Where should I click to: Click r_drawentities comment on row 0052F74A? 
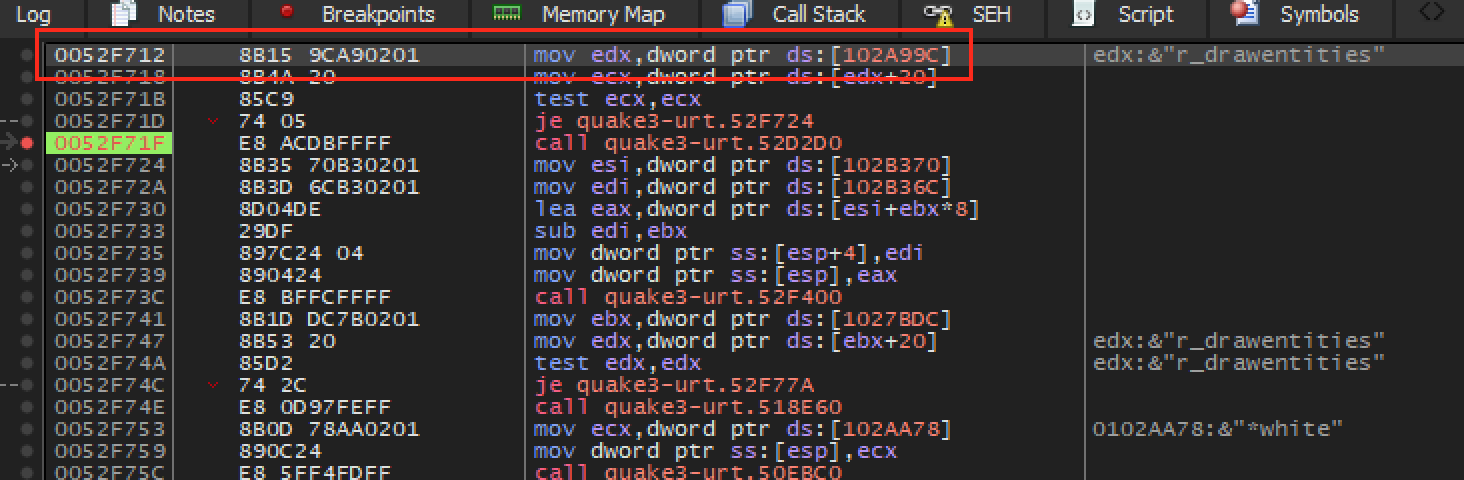click(1239, 363)
